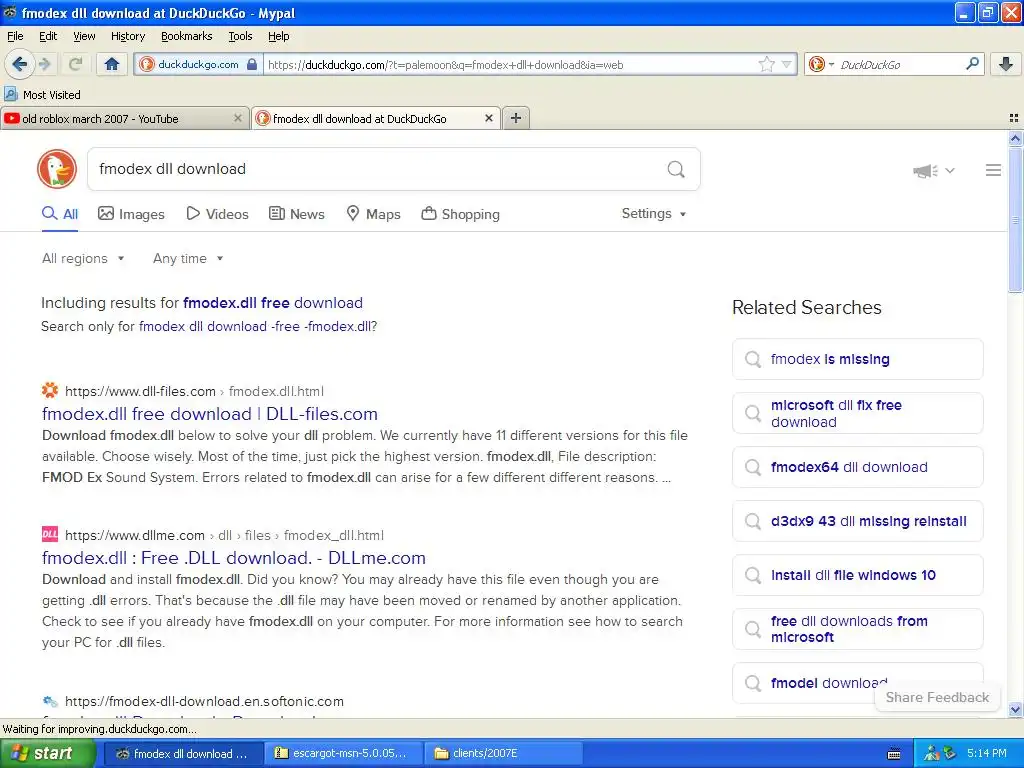This screenshot has width=1024, height=768.
Task: Click the DuckDuckGo duck logo
Action: 57,169
